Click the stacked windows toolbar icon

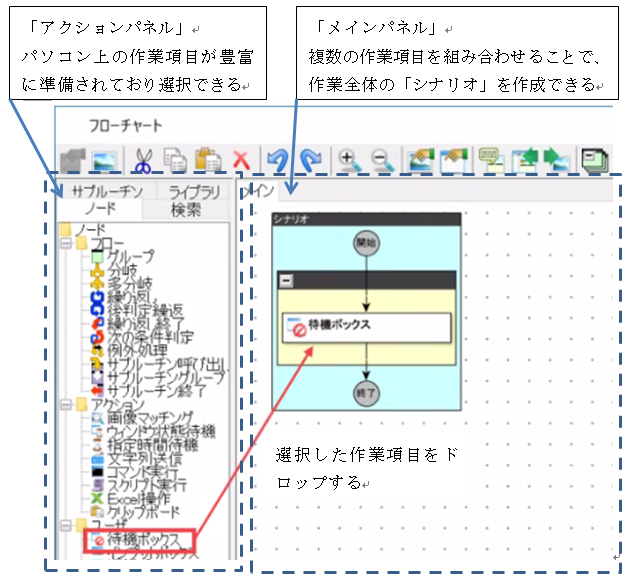[595, 161]
